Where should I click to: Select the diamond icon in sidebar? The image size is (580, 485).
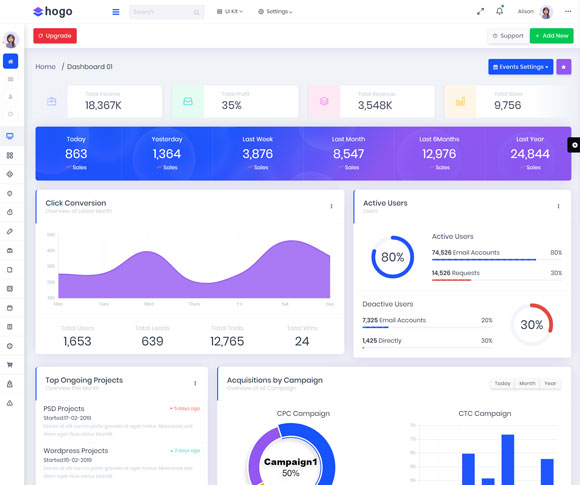[10, 174]
